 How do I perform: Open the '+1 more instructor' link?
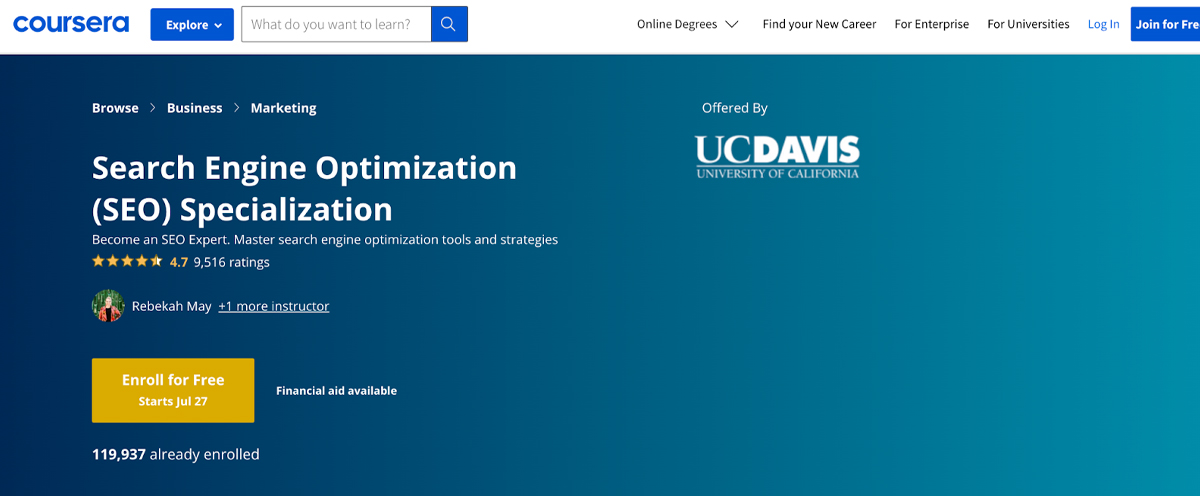pyautogui.click(x=273, y=306)
